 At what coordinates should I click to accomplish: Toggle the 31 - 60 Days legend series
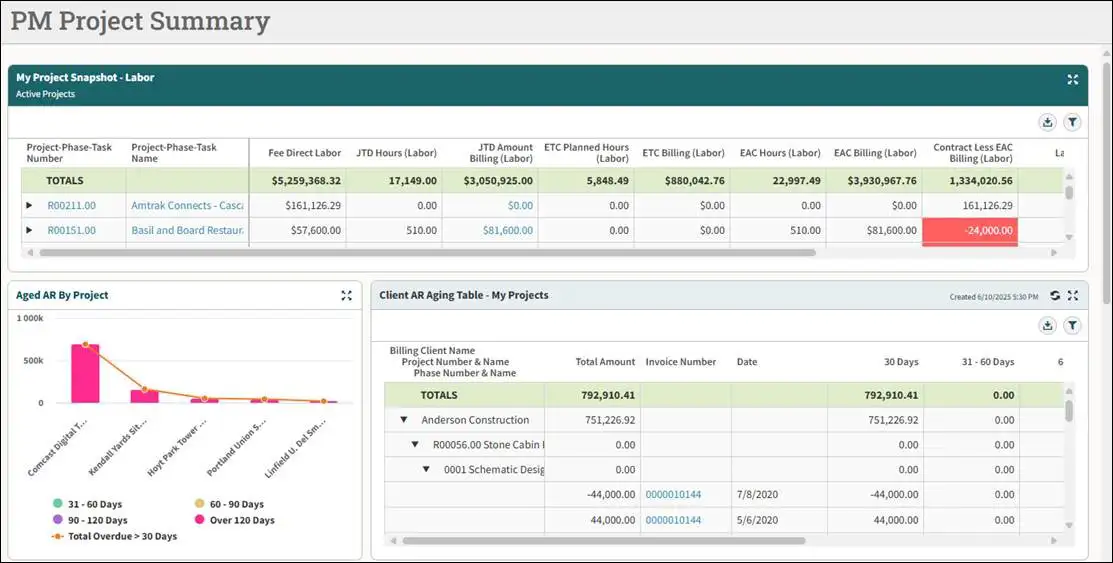(87, 504)
